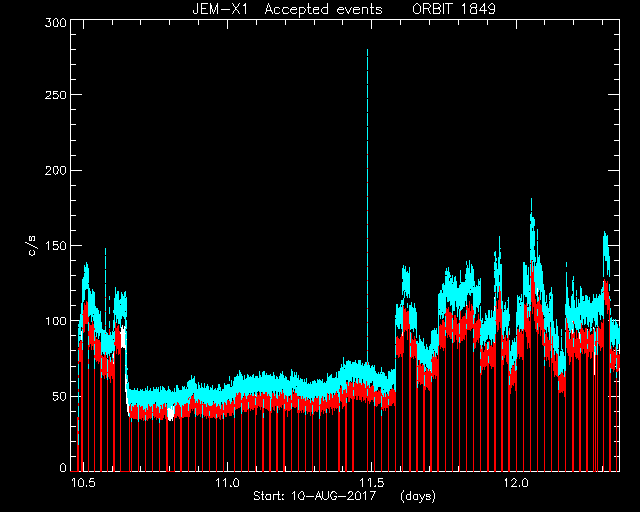Click the (days) unit label
This screenshot has width=640, height=512.
[x=418, y=496]
